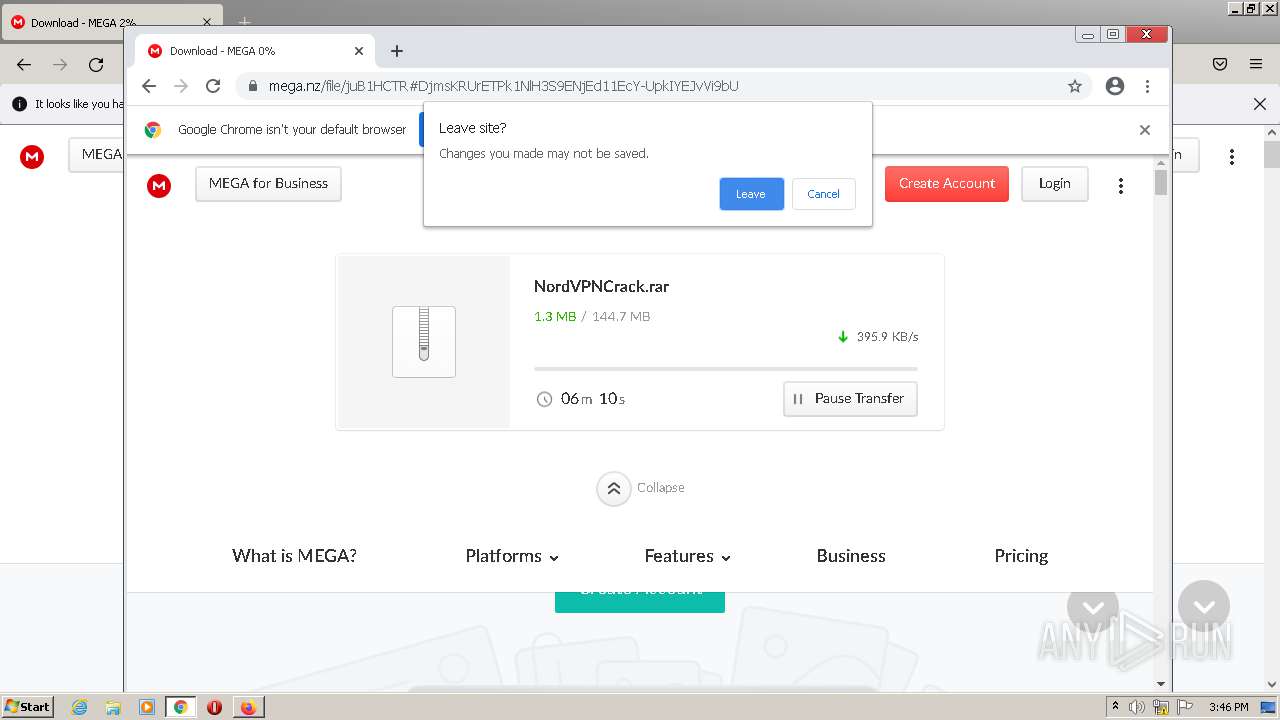The height and width of the screenshot is (720, 1280).
Task: Open the Pricing menu item
Action: click(1021, 556)
